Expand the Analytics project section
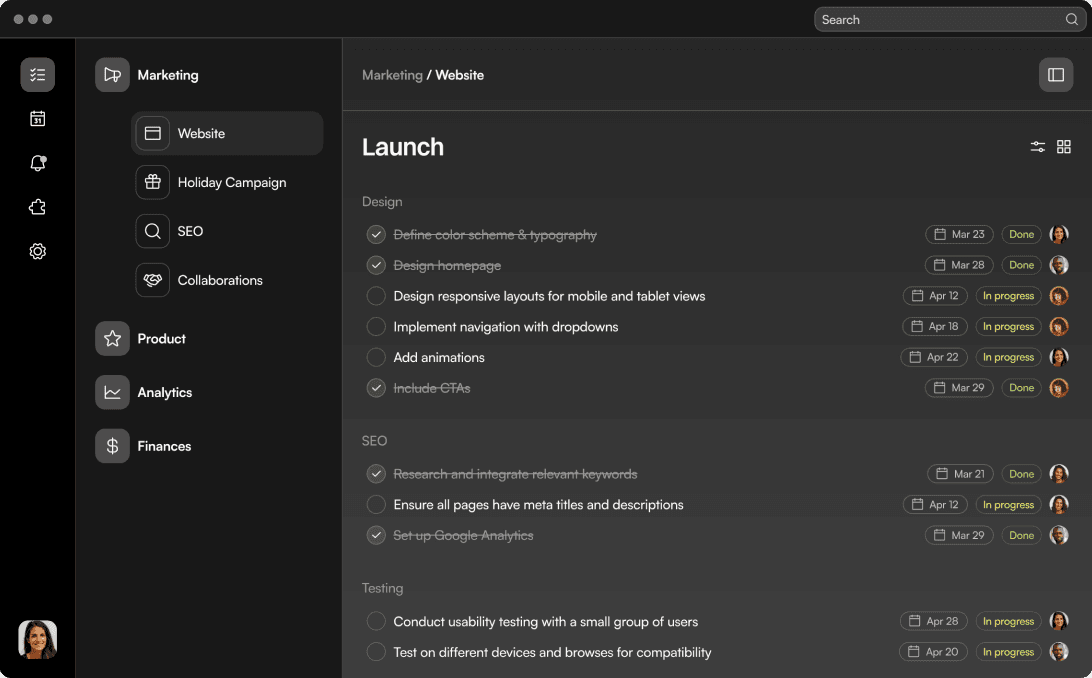The width and height of the screenshot is (1092, 678). [165, 392]
